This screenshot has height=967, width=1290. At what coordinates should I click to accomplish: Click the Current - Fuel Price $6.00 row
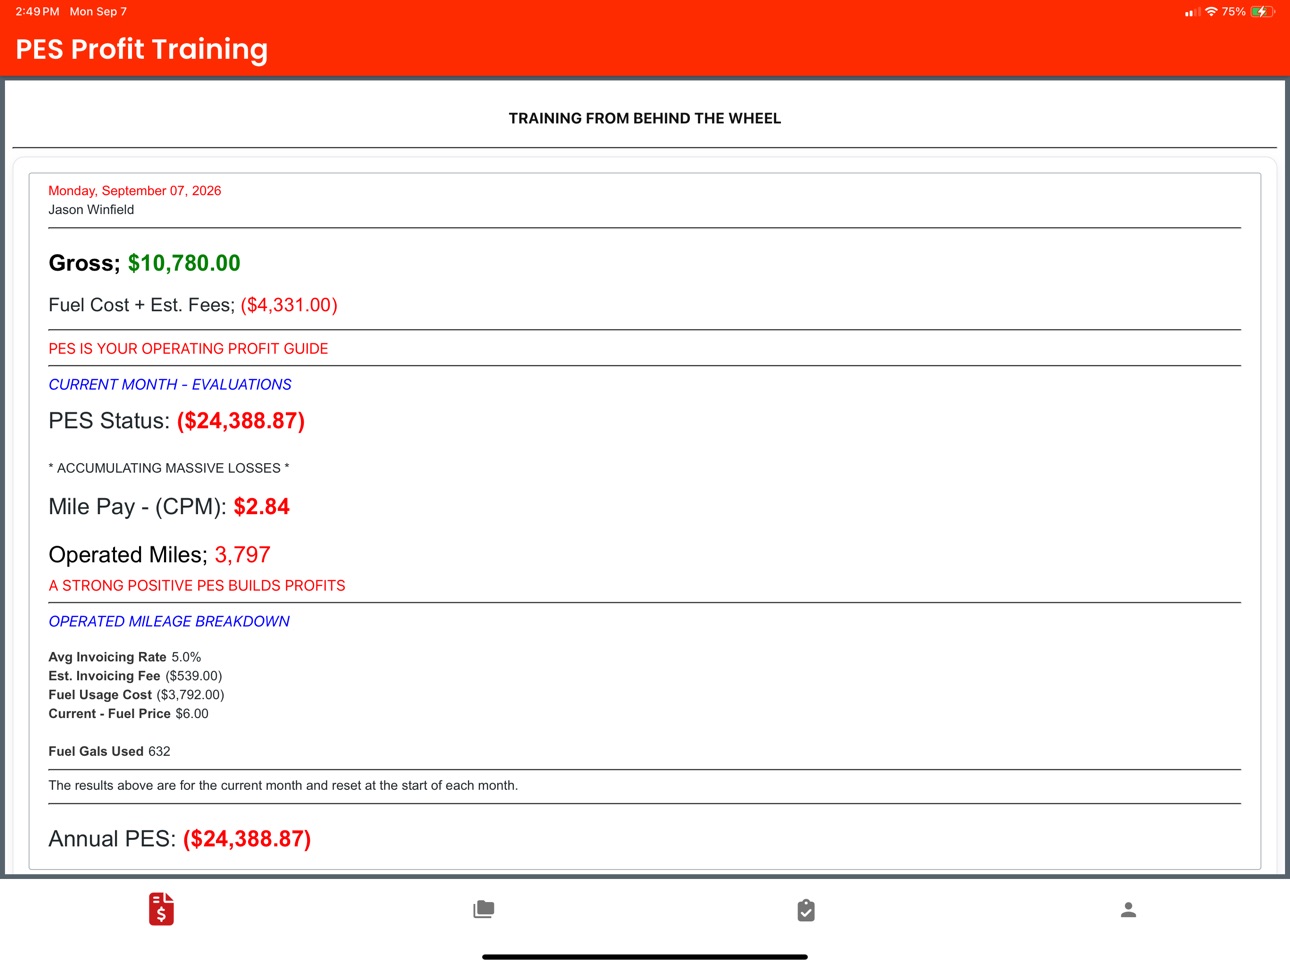click(x=128, y=714)
